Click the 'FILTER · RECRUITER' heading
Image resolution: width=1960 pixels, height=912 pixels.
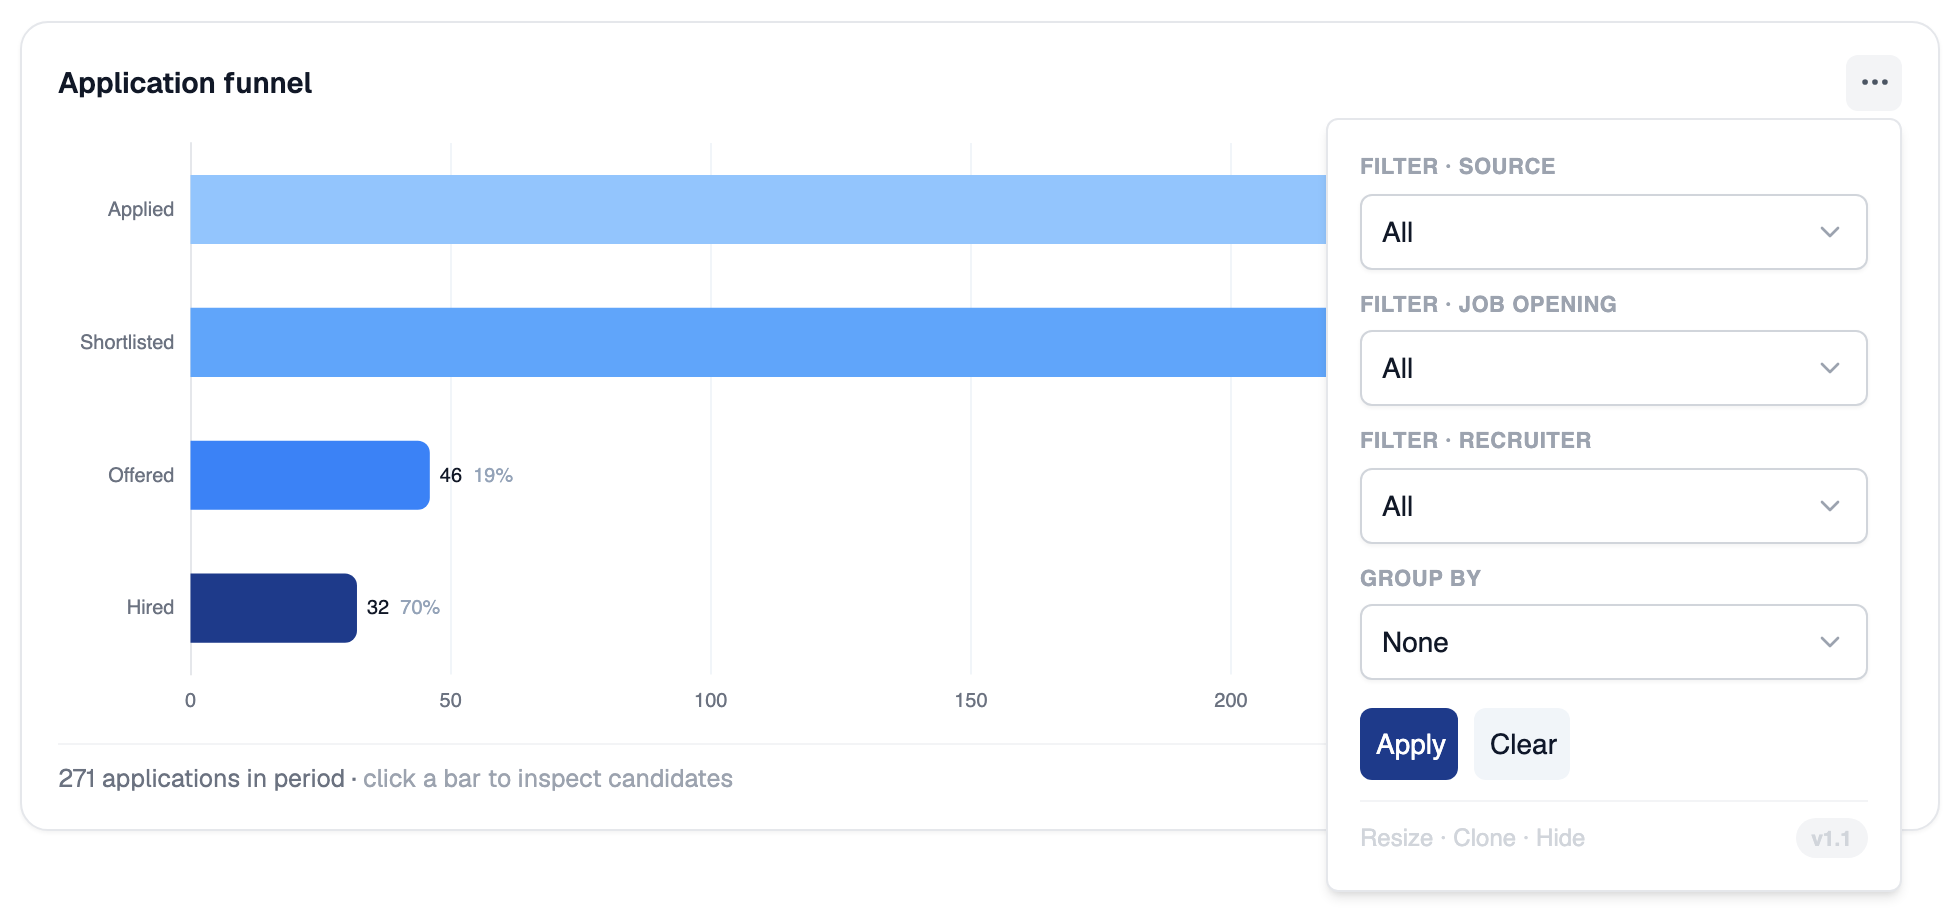click(1475, 440)
